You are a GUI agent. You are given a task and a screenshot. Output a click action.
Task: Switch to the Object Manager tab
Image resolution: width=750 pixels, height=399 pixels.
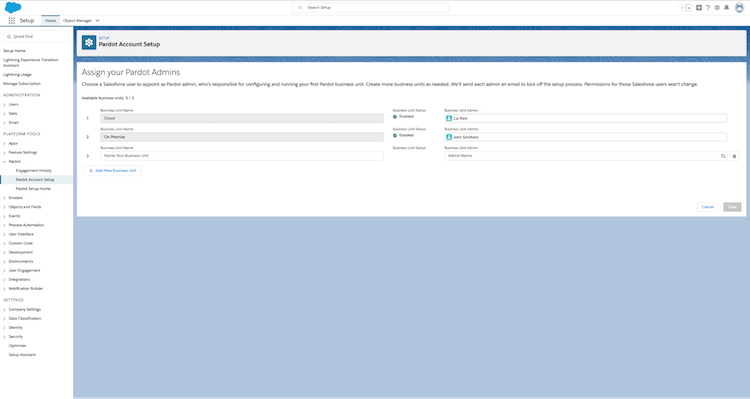pyautogui.click(x=77, y=21)
